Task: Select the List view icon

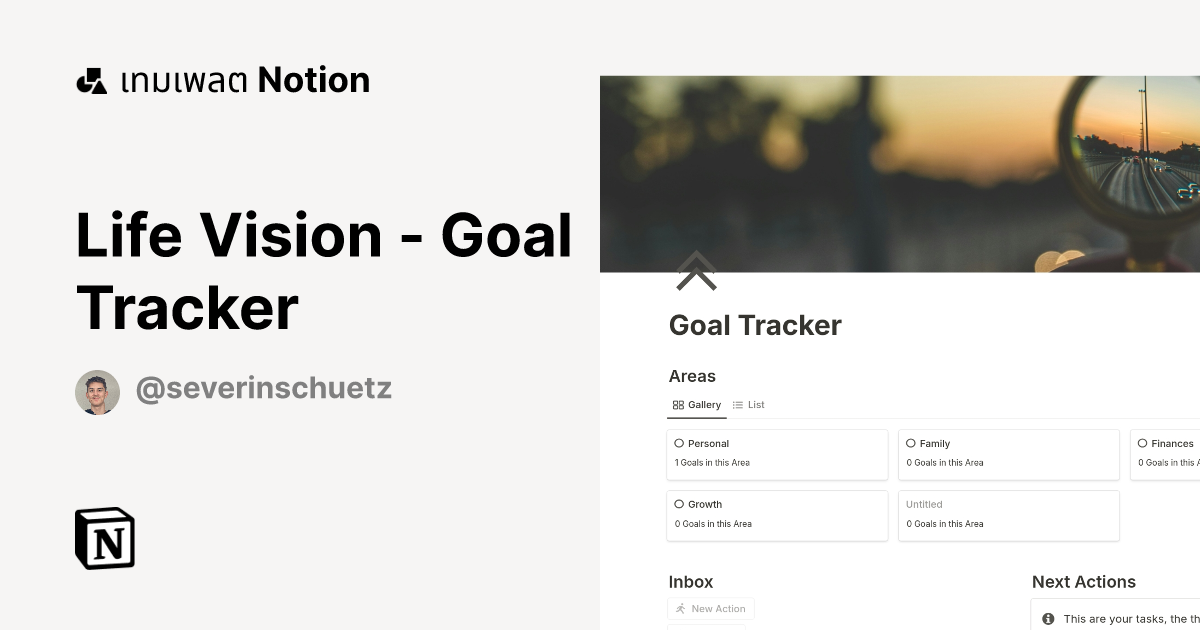Action: pyautogui.click(x=737, y=404)
